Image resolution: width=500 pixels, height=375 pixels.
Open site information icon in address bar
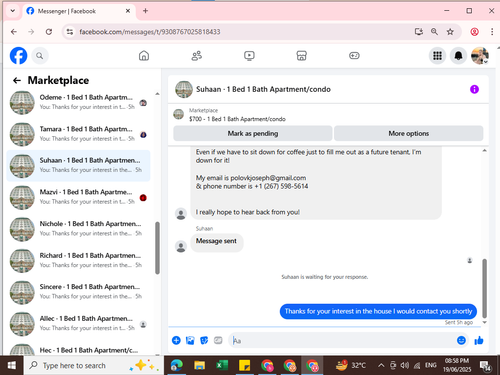click(70, 32)
